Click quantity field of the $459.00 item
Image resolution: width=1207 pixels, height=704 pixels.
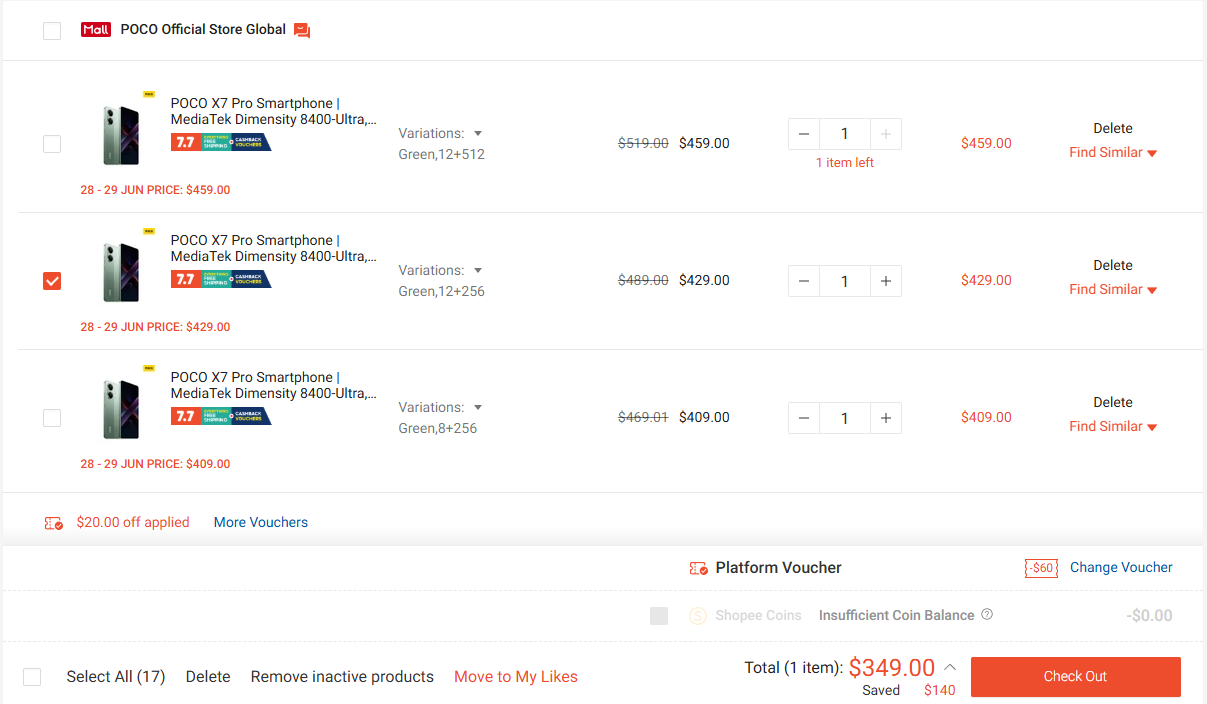coord(845,134)
